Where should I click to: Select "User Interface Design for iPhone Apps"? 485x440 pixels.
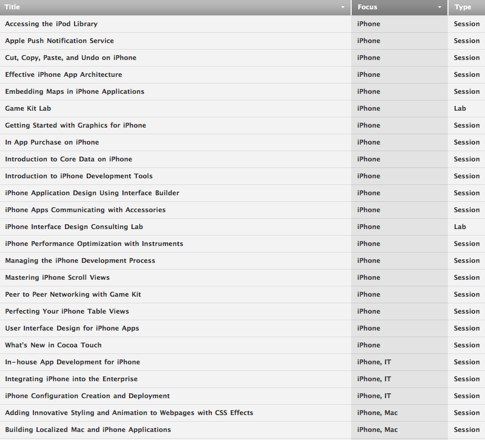coord(72,328)
